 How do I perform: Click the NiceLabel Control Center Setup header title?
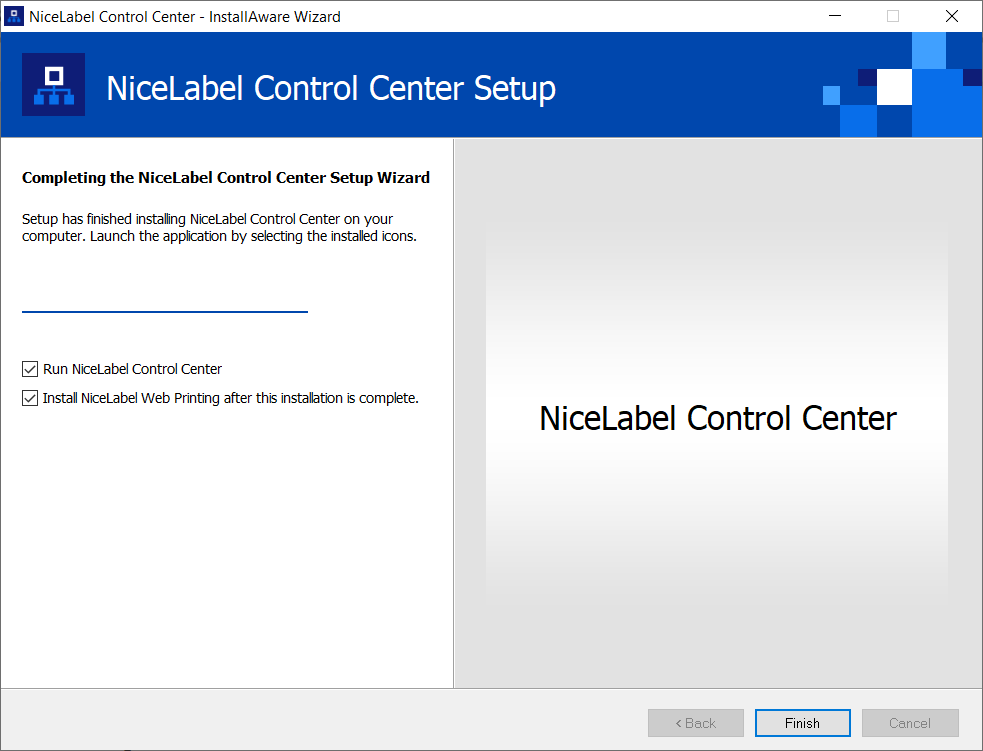point(330,88)
